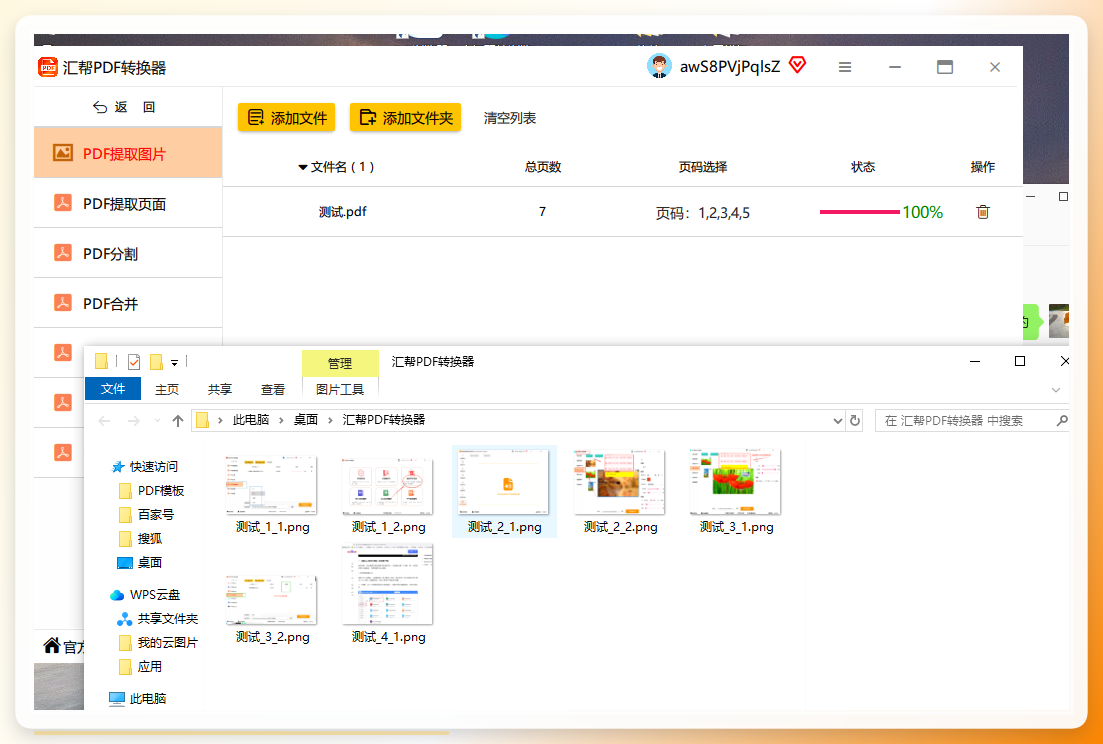Viewport: 1103px width, 744px height.
Task: Select PDF分割 in the converter sidebar
Action: [x=128, y=253]
